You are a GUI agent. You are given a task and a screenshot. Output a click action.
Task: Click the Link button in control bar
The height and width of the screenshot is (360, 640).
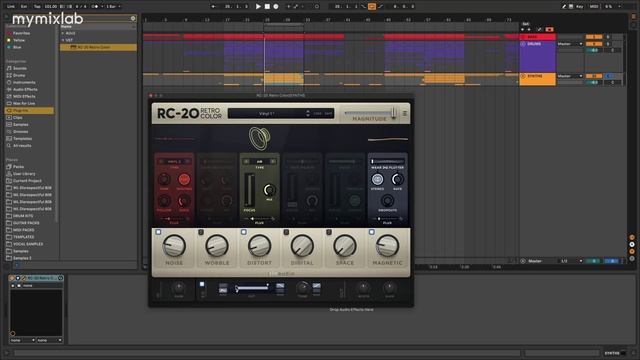11,7
